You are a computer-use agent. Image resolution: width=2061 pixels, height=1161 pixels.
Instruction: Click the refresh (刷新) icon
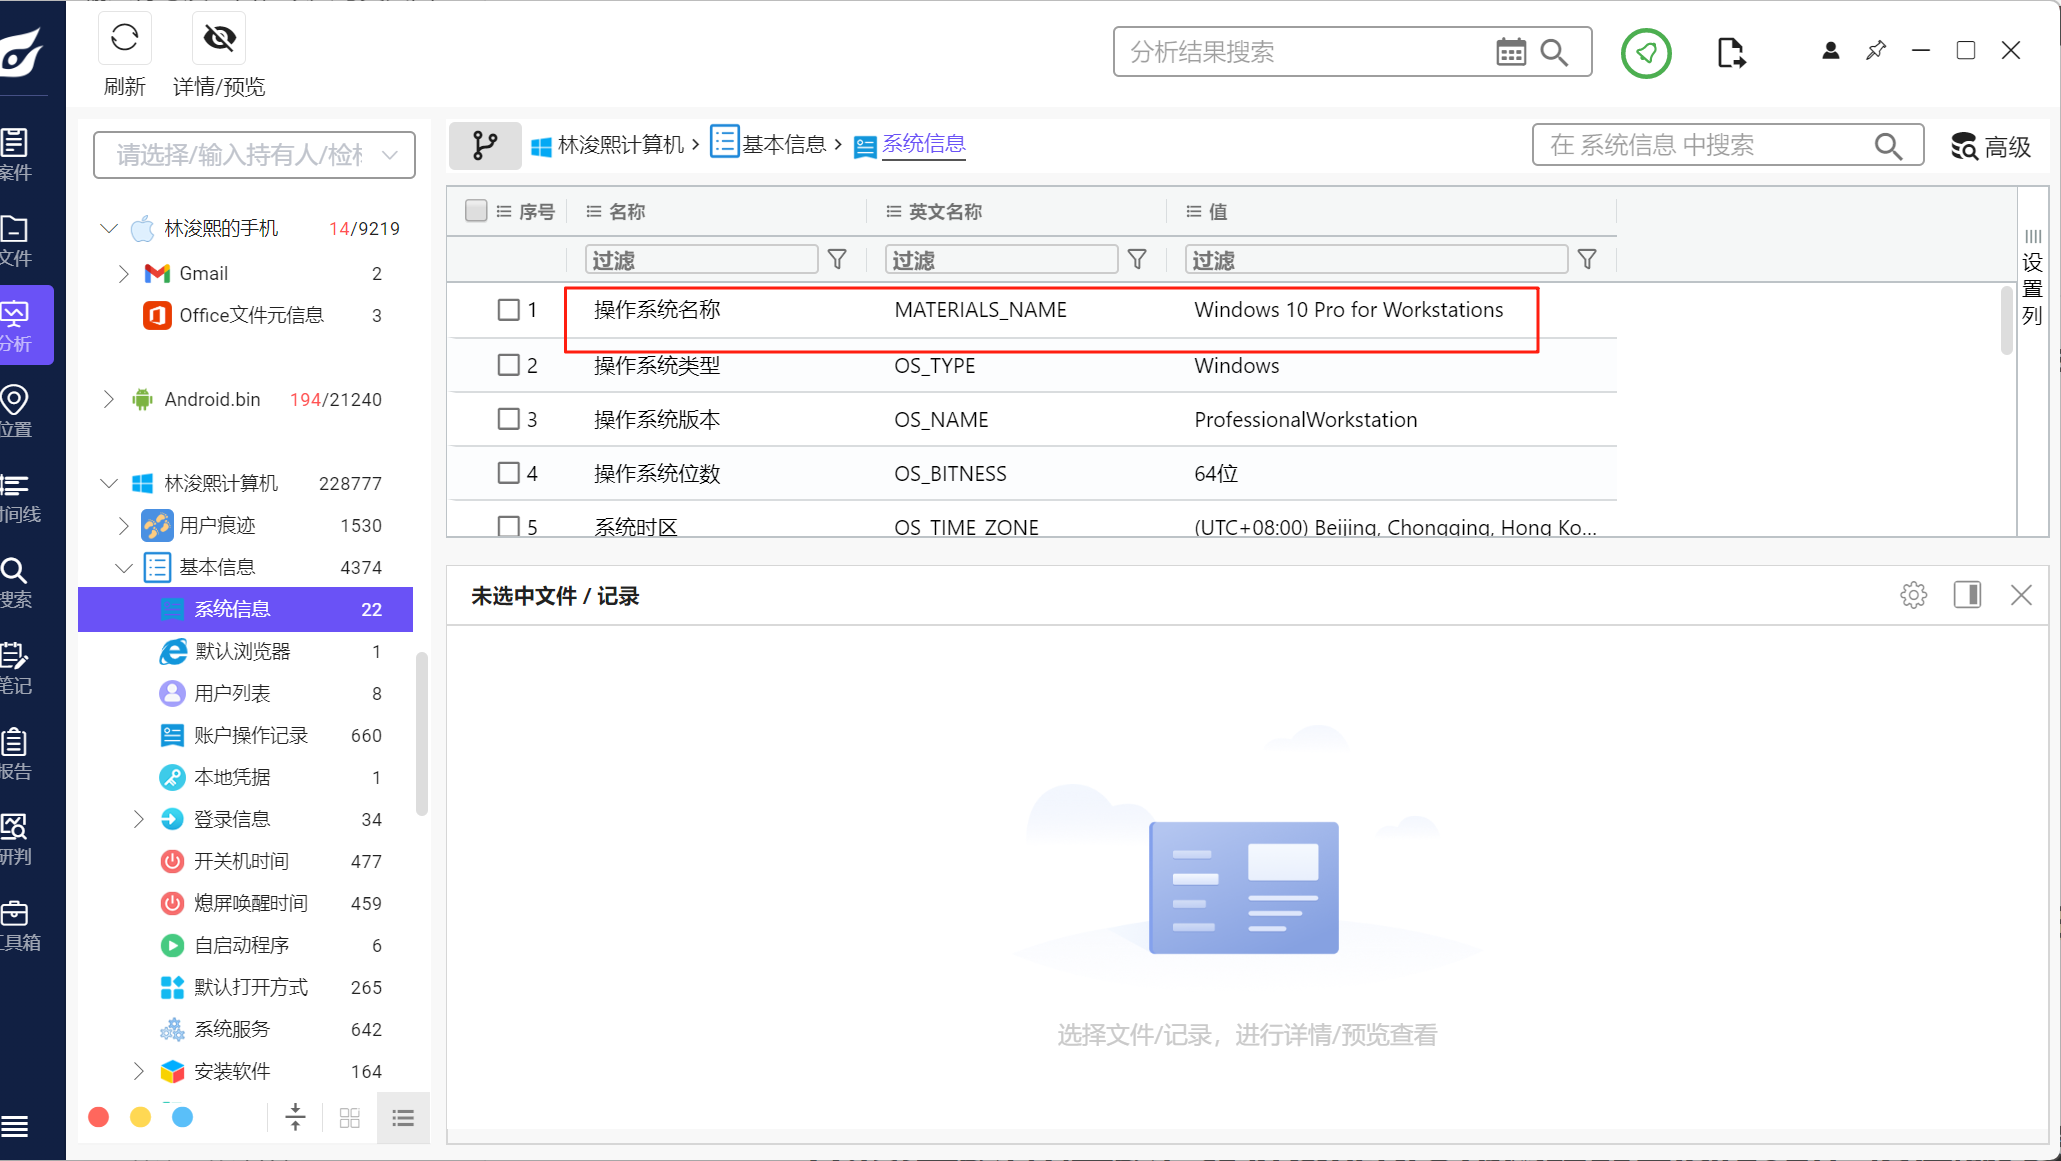click(124, 39)
